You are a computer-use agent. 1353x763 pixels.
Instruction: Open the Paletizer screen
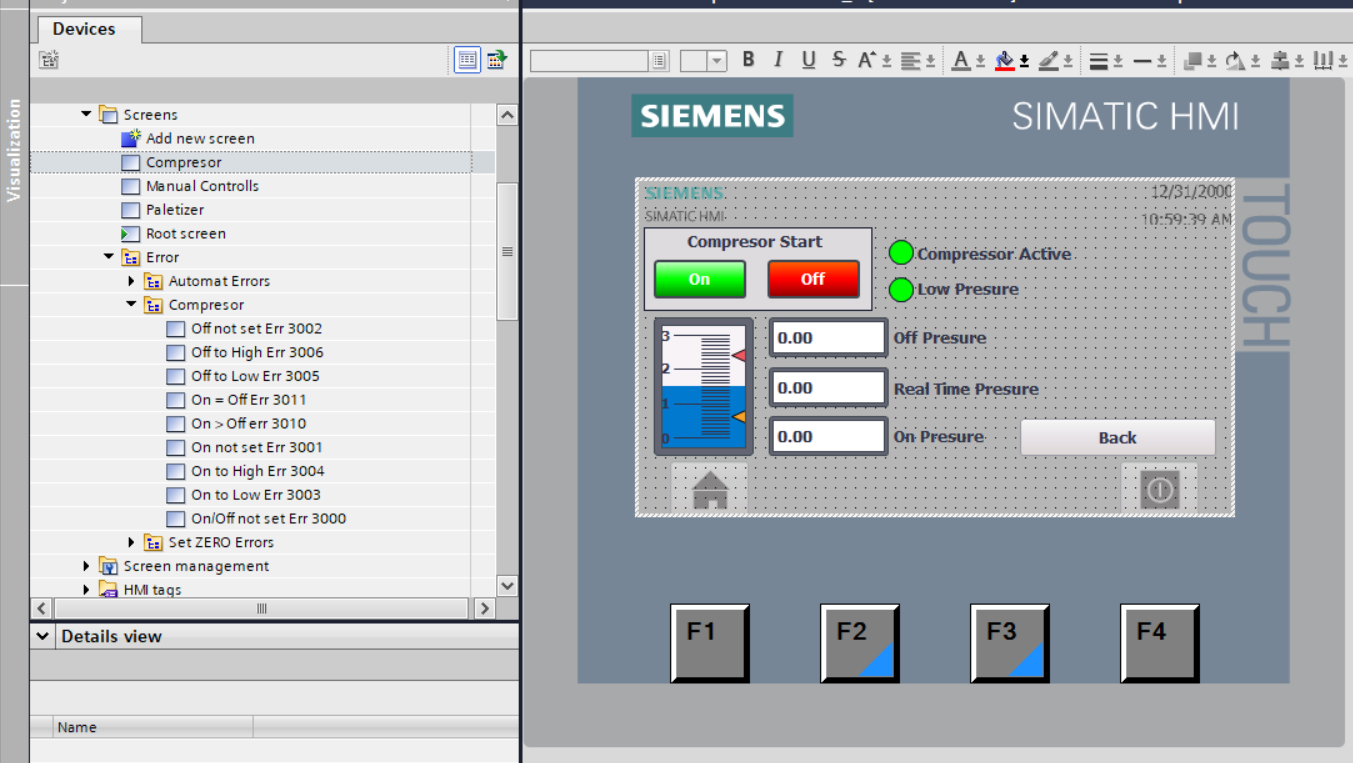click(x=175, y=210)
